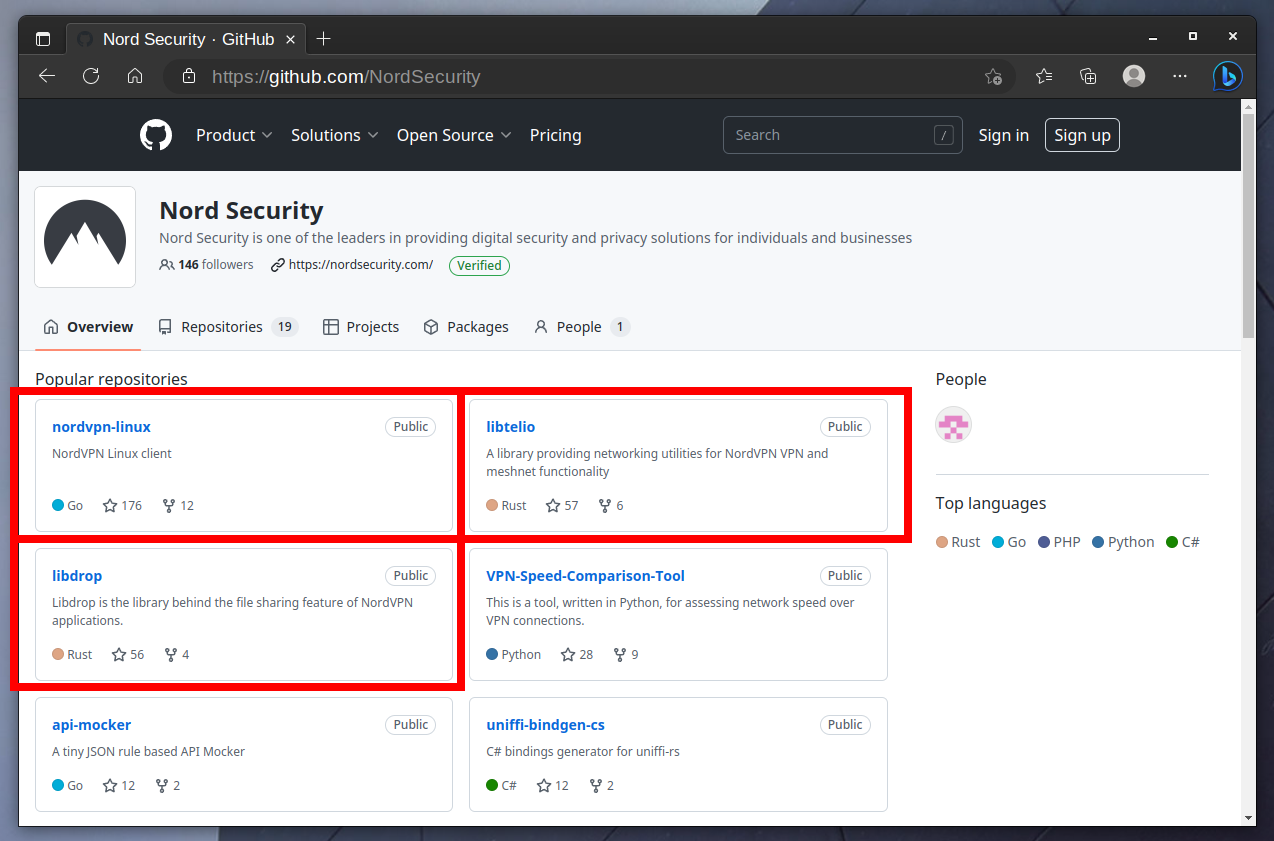The width and height of the screenshot is (1274, 841).
Task: View forks of libdrop (4 forks)
Action: click(x=177, y=654)
